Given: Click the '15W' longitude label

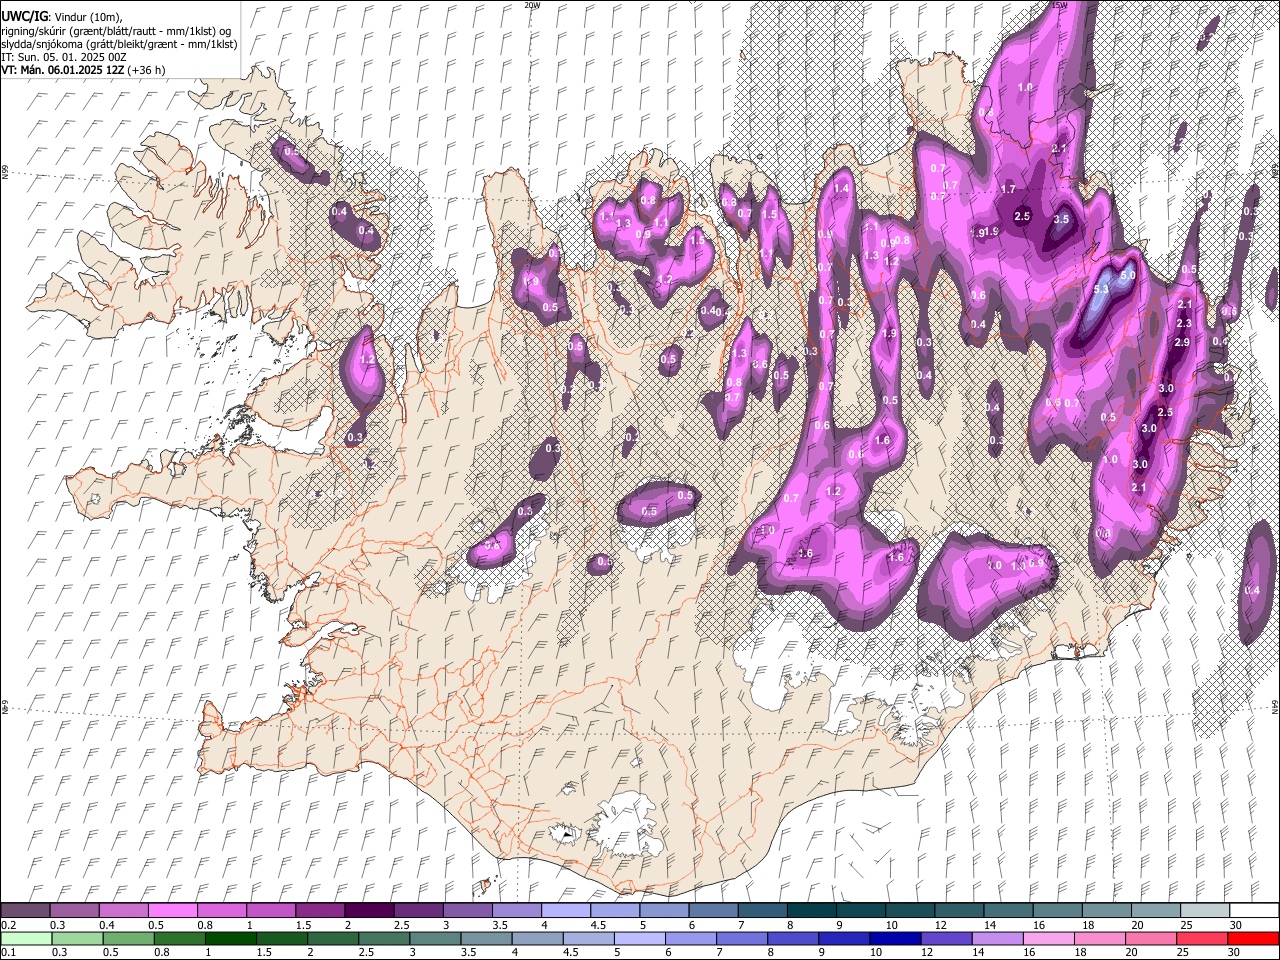Looking at the screenshot, I should 1059,5.
